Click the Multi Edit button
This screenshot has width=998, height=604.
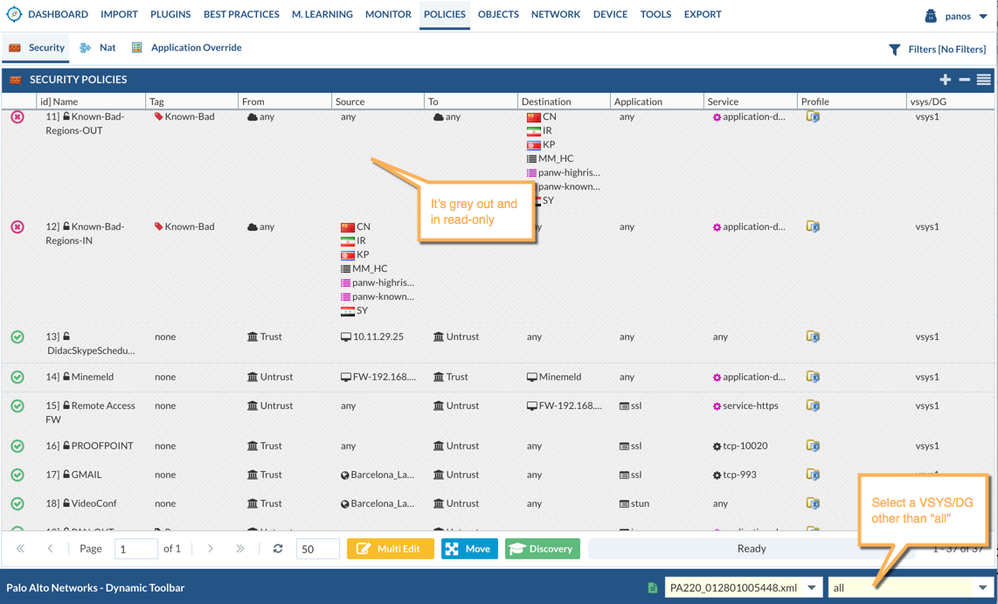coord(390,549)
